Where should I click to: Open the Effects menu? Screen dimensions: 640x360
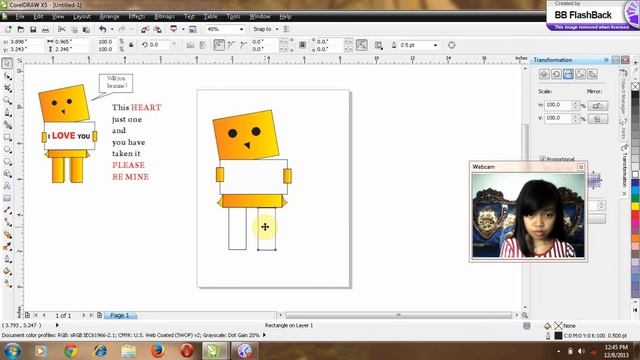137,16
